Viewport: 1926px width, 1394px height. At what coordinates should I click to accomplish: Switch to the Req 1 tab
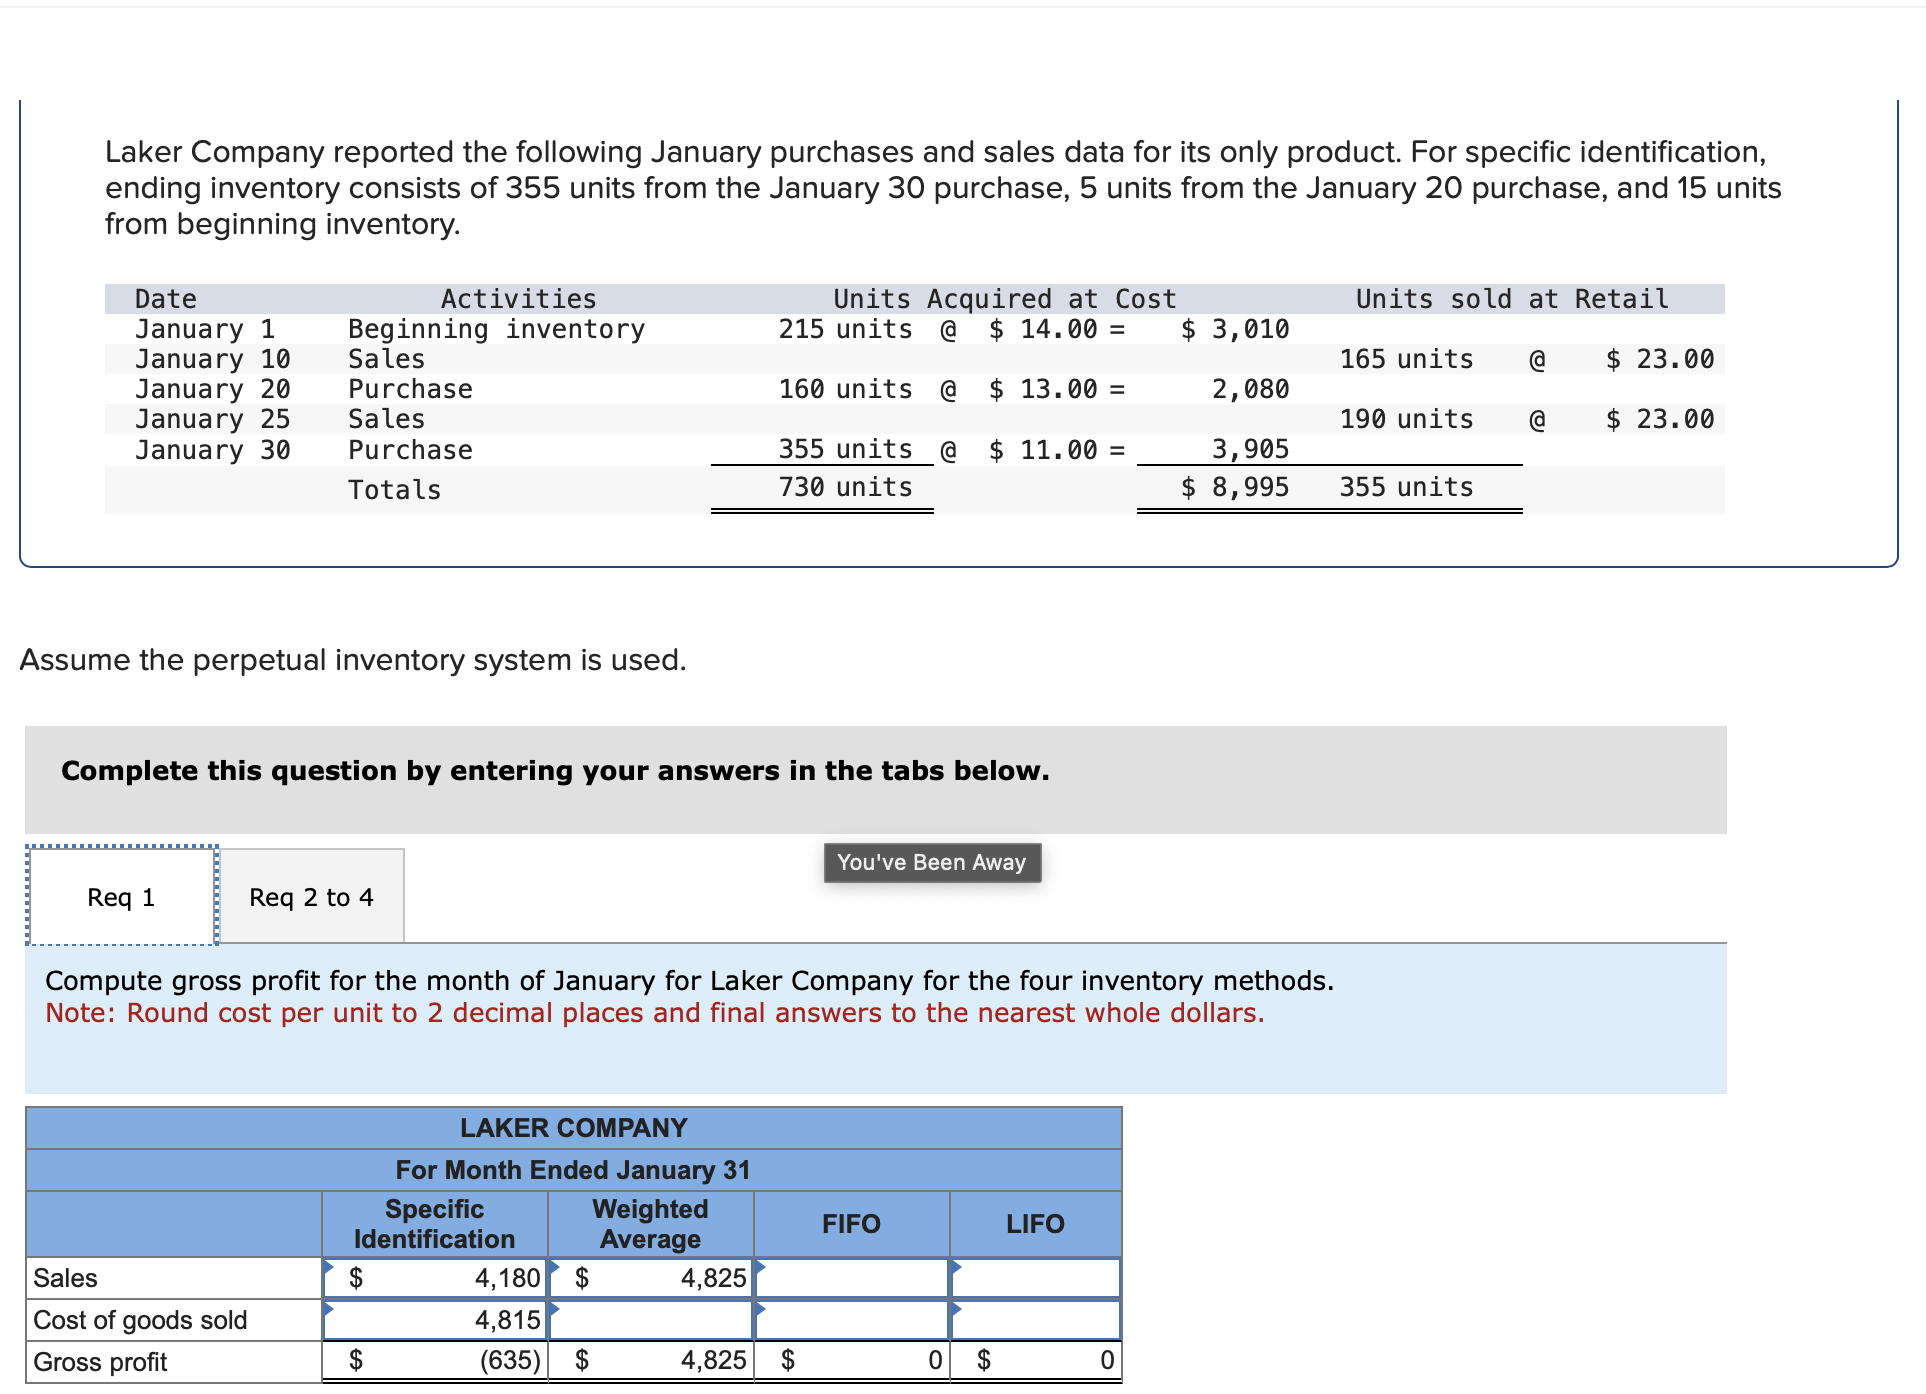point(121,896)
